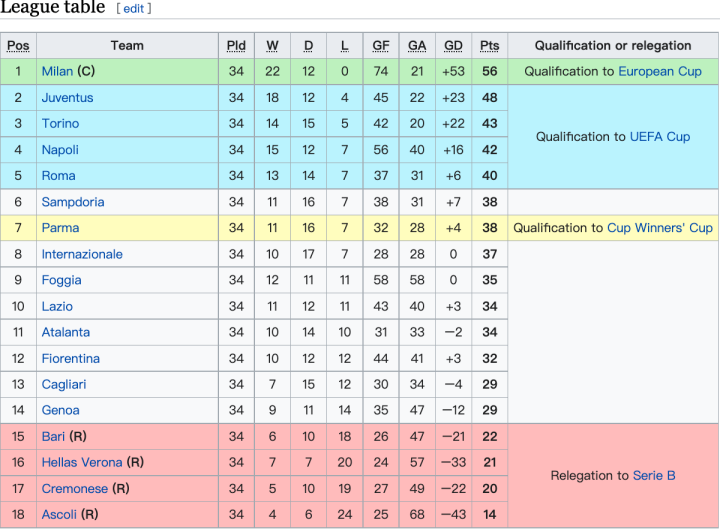
Task: Open the Internazionale team article
Action: (x=82, y=254)
